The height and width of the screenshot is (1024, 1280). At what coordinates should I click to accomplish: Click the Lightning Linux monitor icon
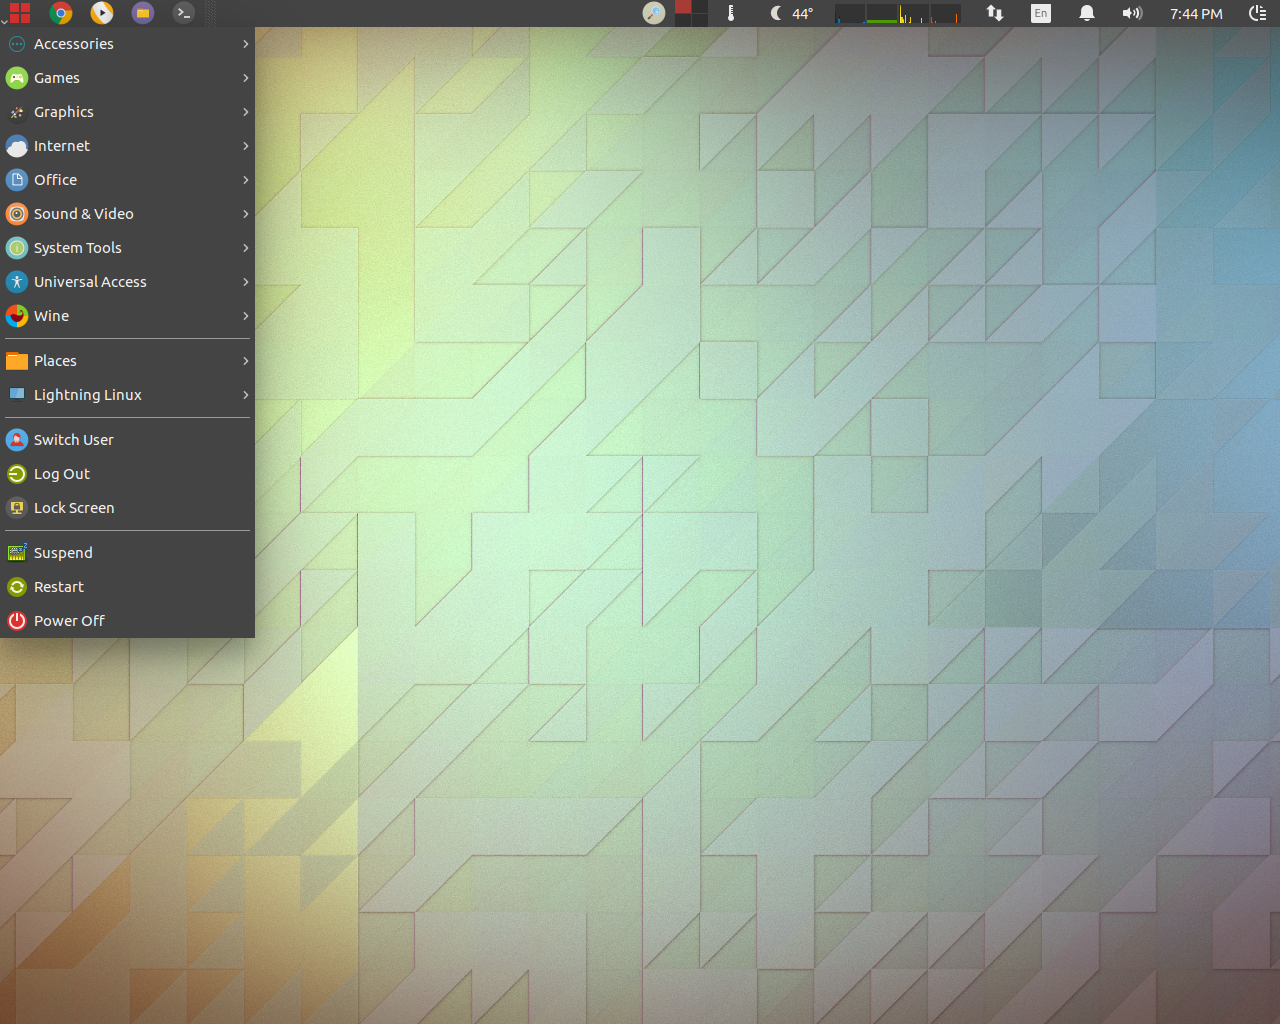pyautogui.click(x=17, y=395)
